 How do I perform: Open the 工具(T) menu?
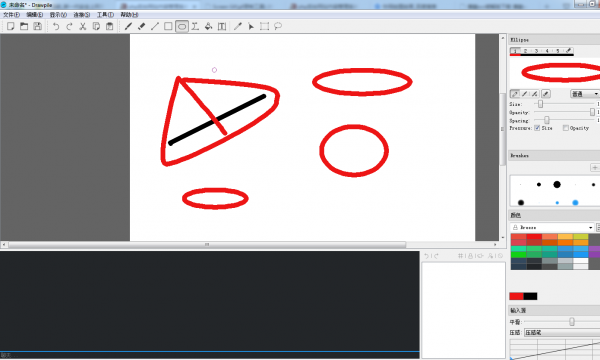[105, 15]
